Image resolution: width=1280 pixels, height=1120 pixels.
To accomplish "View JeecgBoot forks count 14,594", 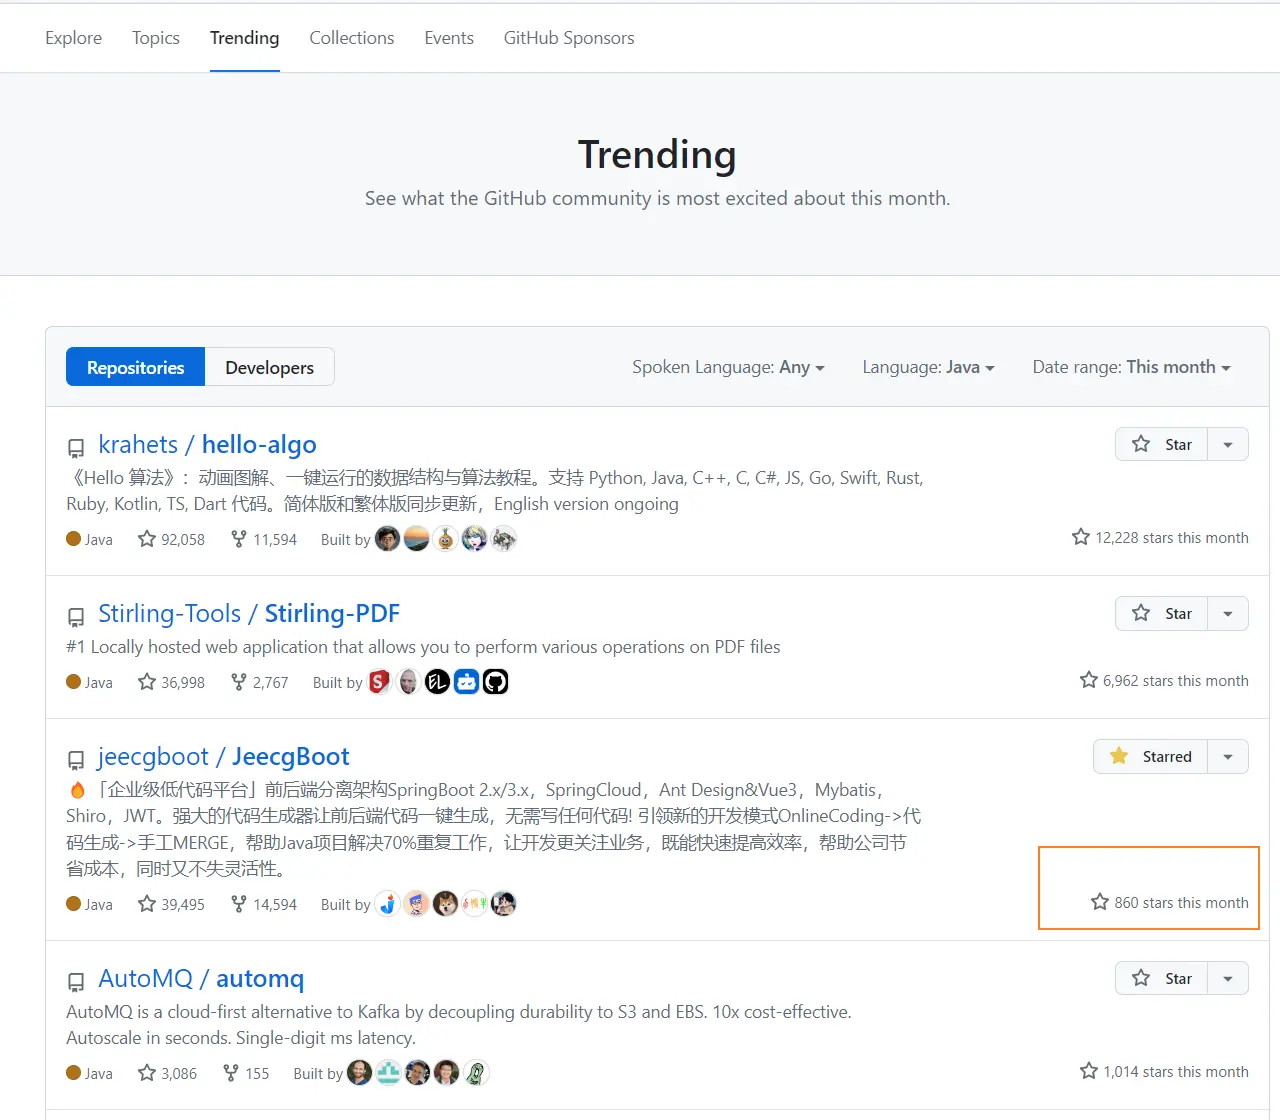I will [263, 904].
